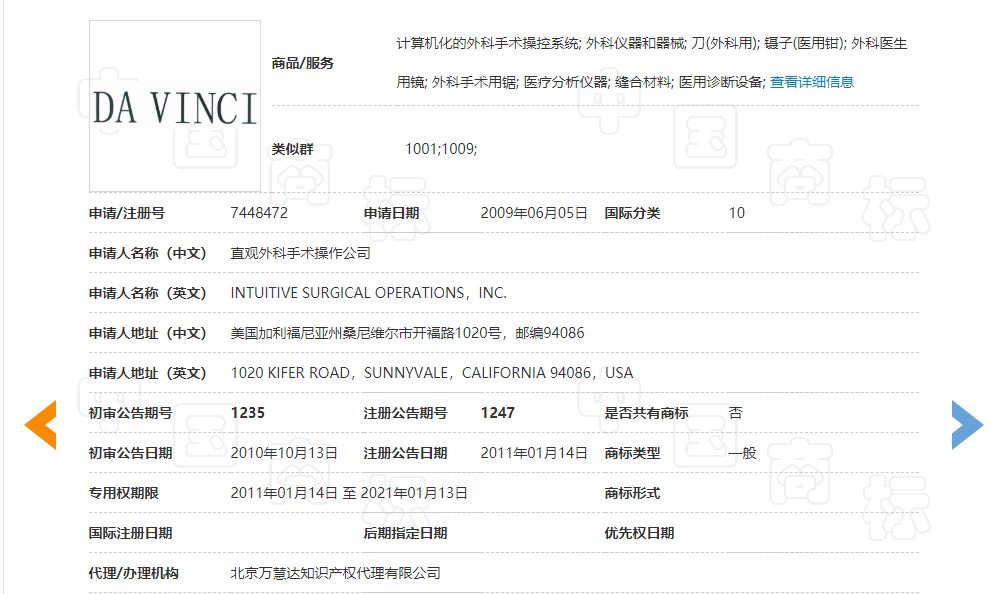Viewport: 1004px width, 594px height.
Task: Click the 优先权日期 label
Action: (639, 533)
